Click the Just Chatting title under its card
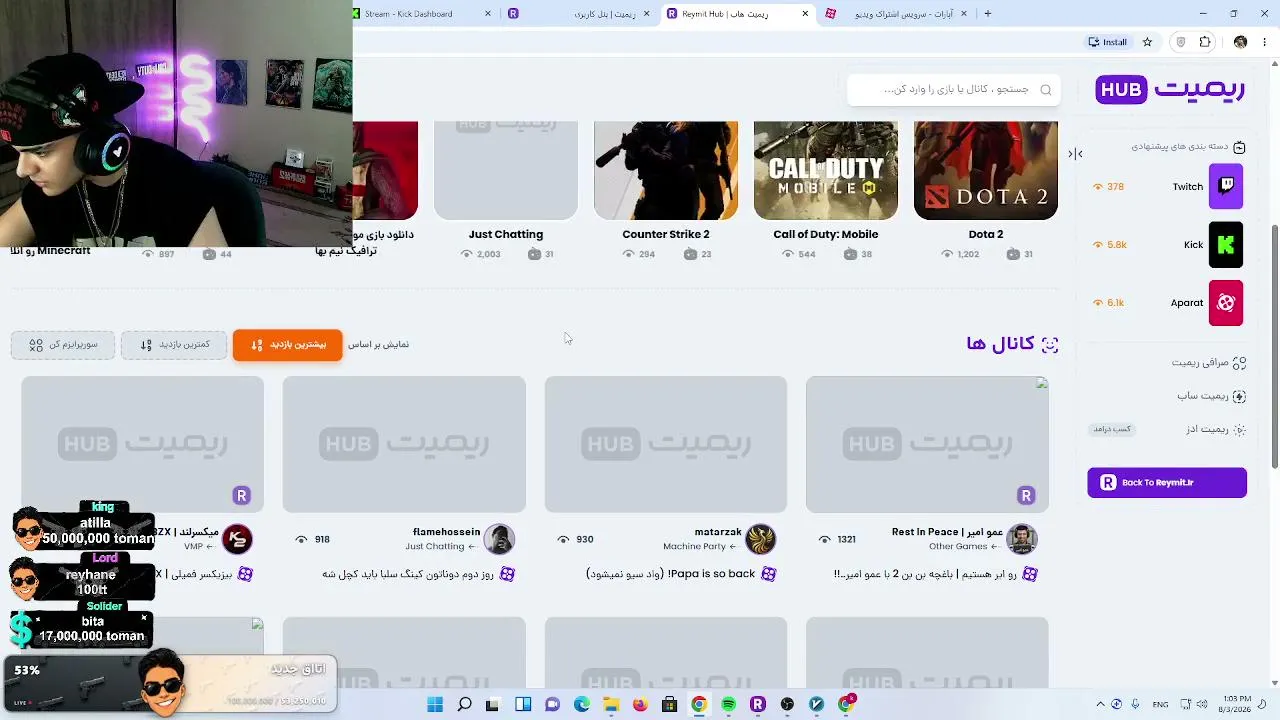1280x720 pixels. pos(506,234)
